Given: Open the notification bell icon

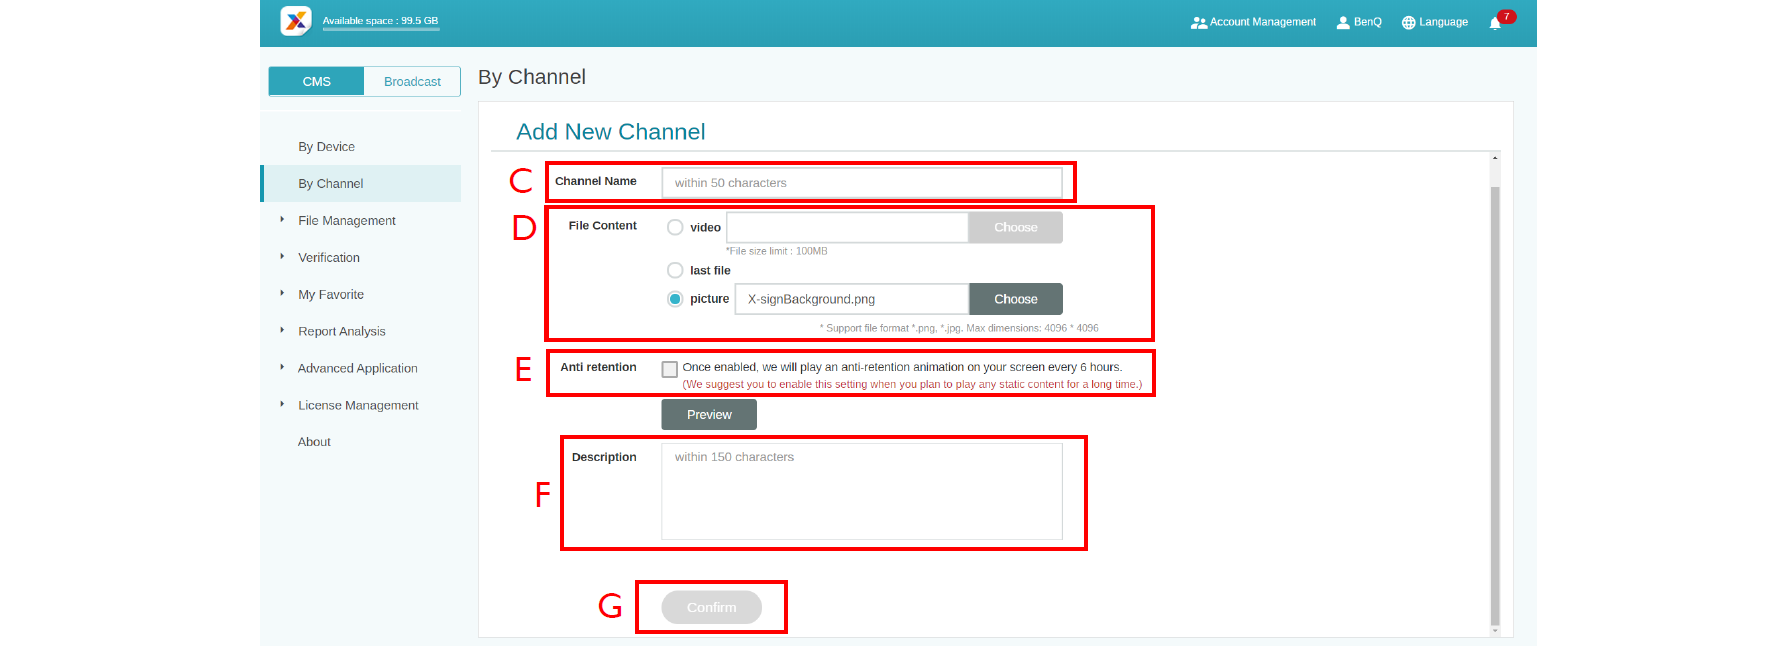Looking at the screenshot, I should [x=1495, y=23].
